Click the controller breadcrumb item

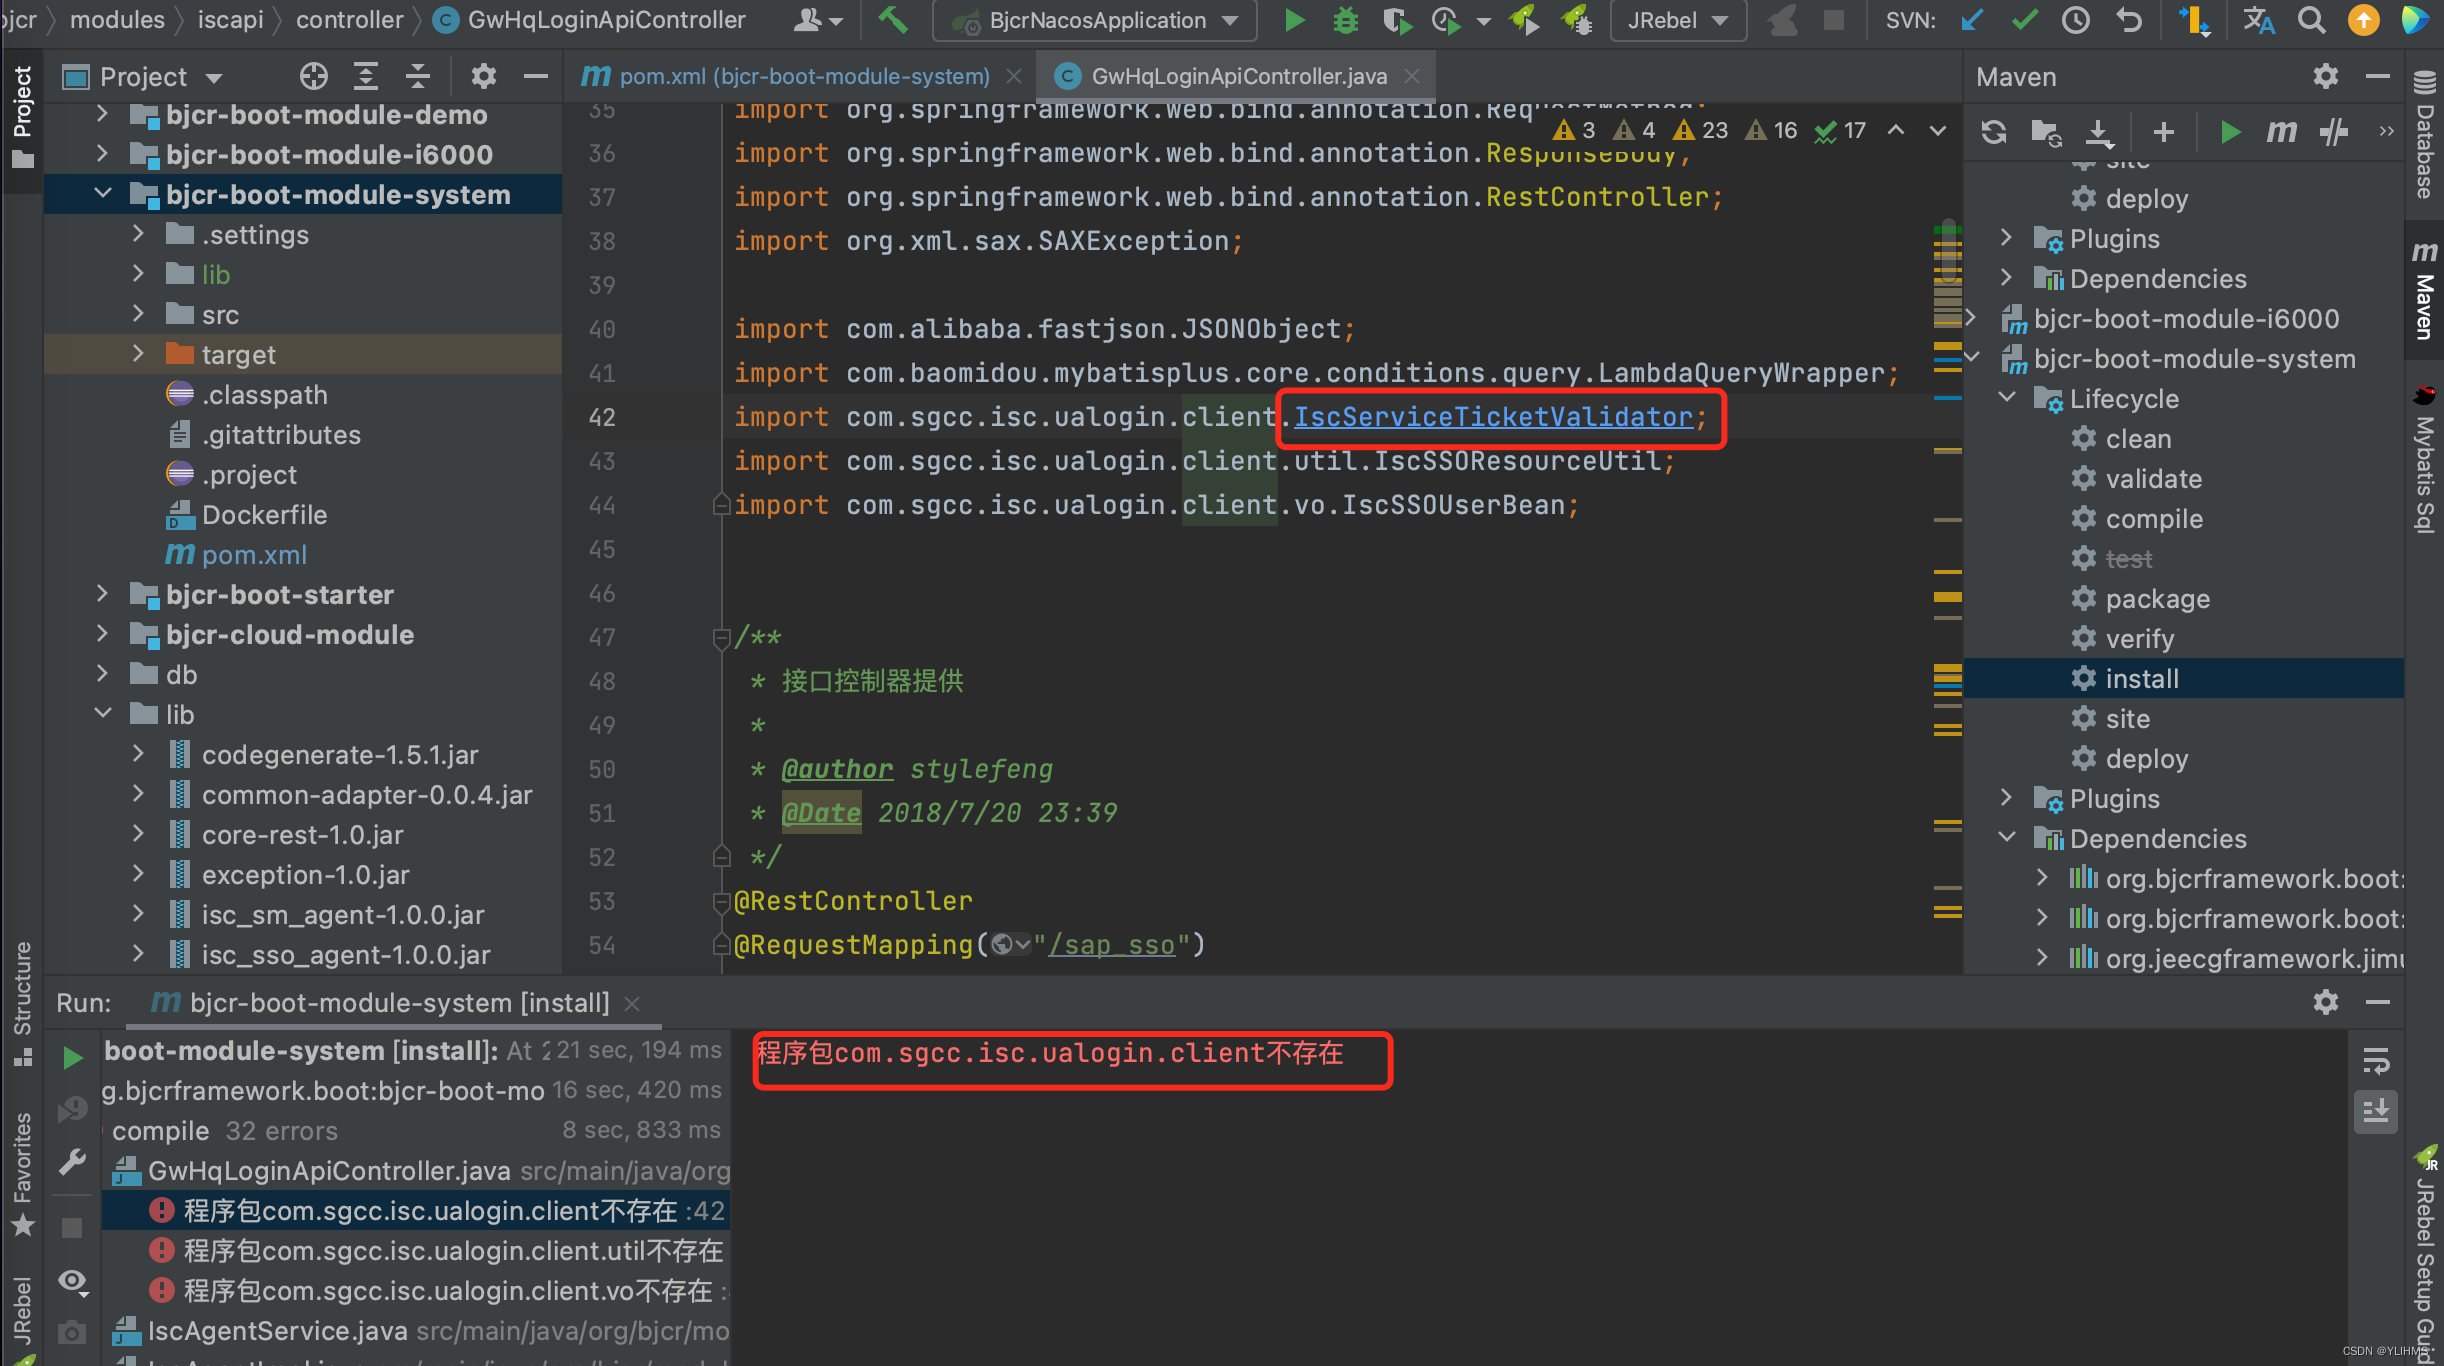point(349,19)
